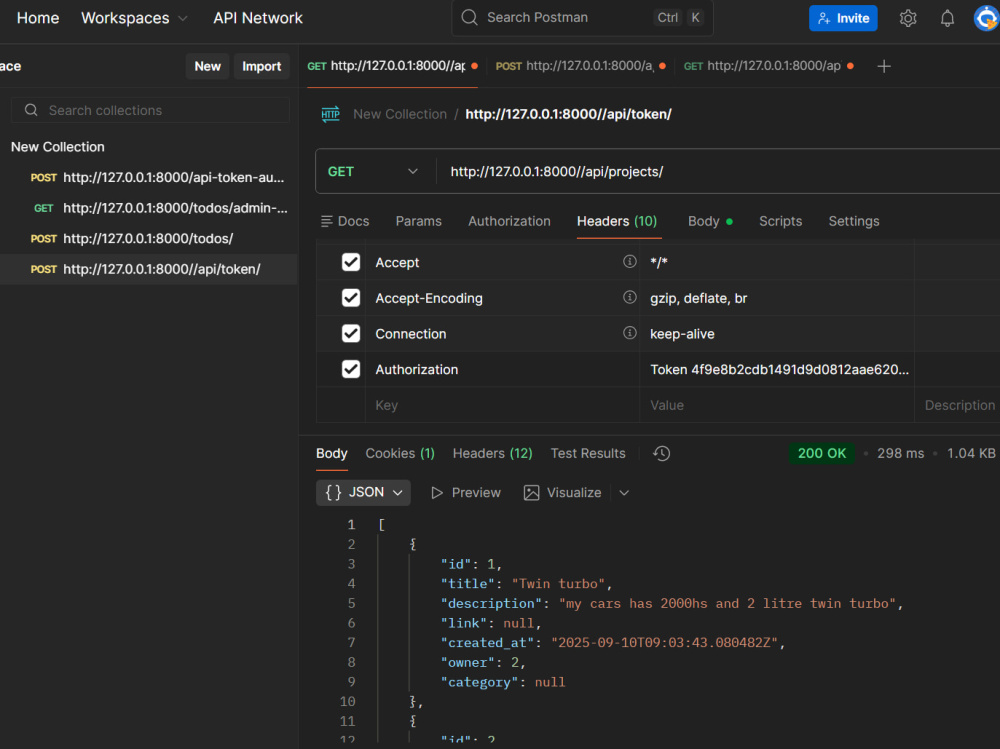Click the Invite button
The width and height of the screenshot is (1000, 749).
[843, 18]
